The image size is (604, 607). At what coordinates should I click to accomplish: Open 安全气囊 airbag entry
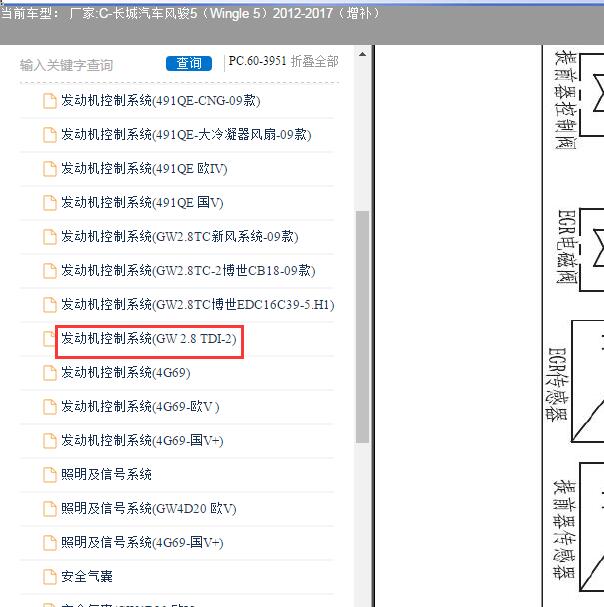(x=87, y=577)
